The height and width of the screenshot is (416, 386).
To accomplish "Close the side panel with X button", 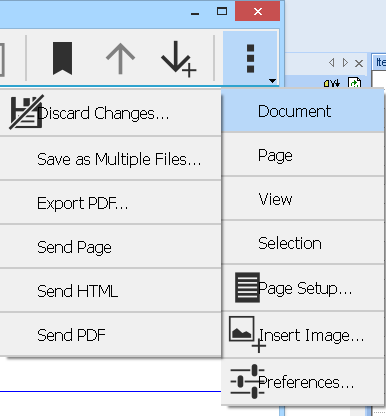I will (359, 63).
